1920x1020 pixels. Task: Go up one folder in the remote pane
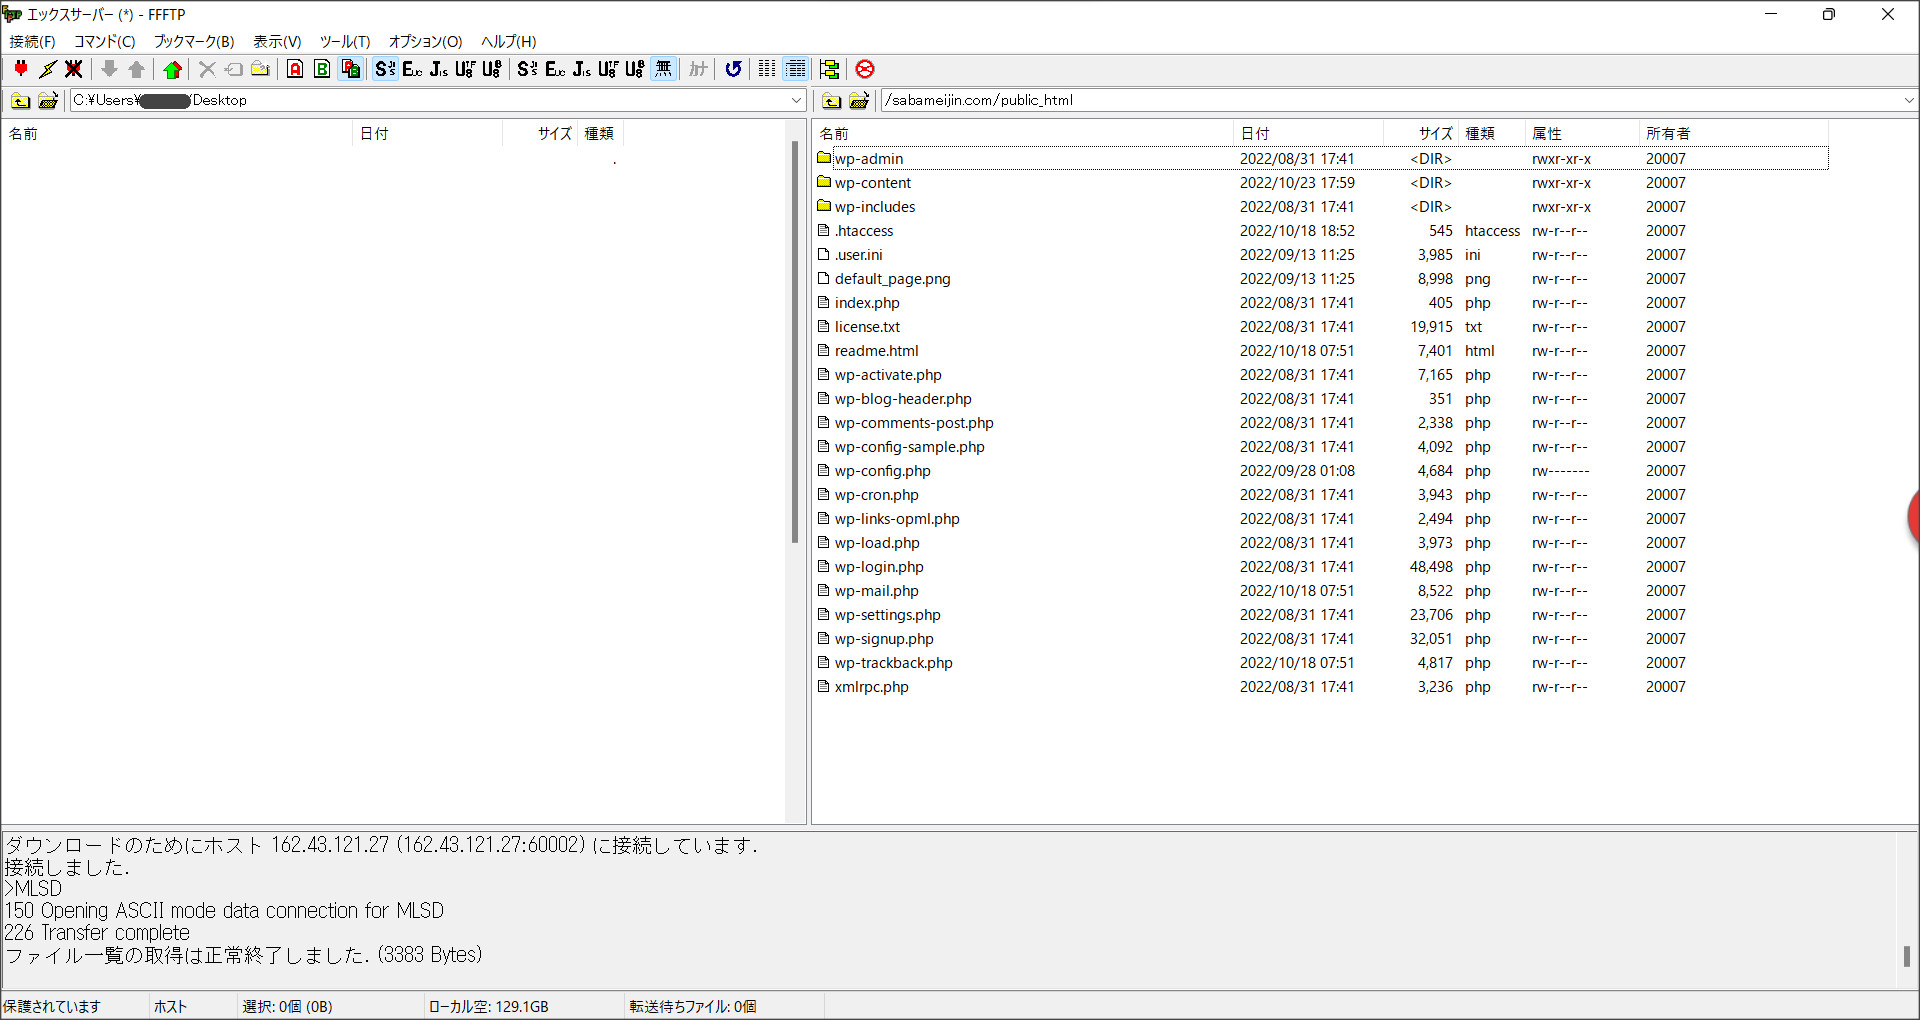click(831, 100)
